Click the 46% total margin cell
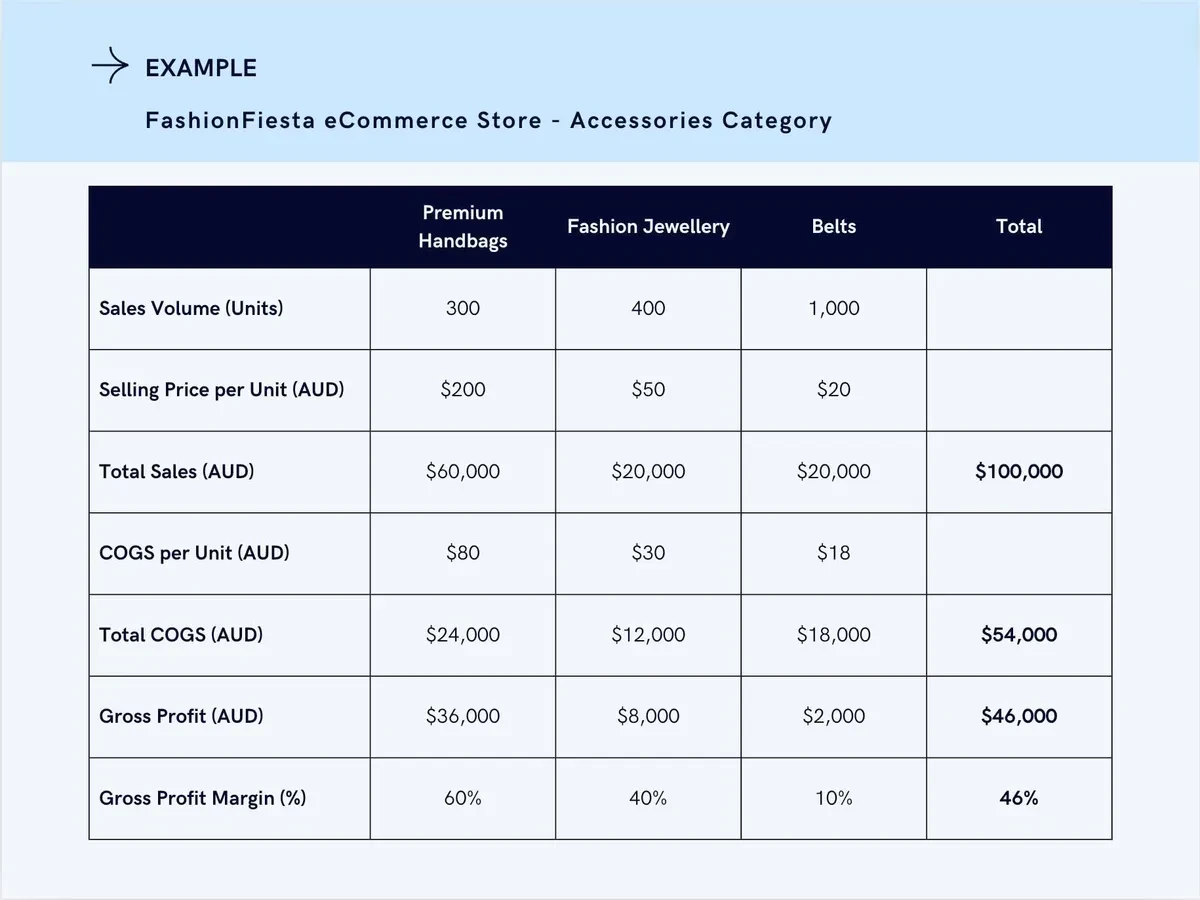This screenshot has height=900, width=1200. tap(1019, 798)
